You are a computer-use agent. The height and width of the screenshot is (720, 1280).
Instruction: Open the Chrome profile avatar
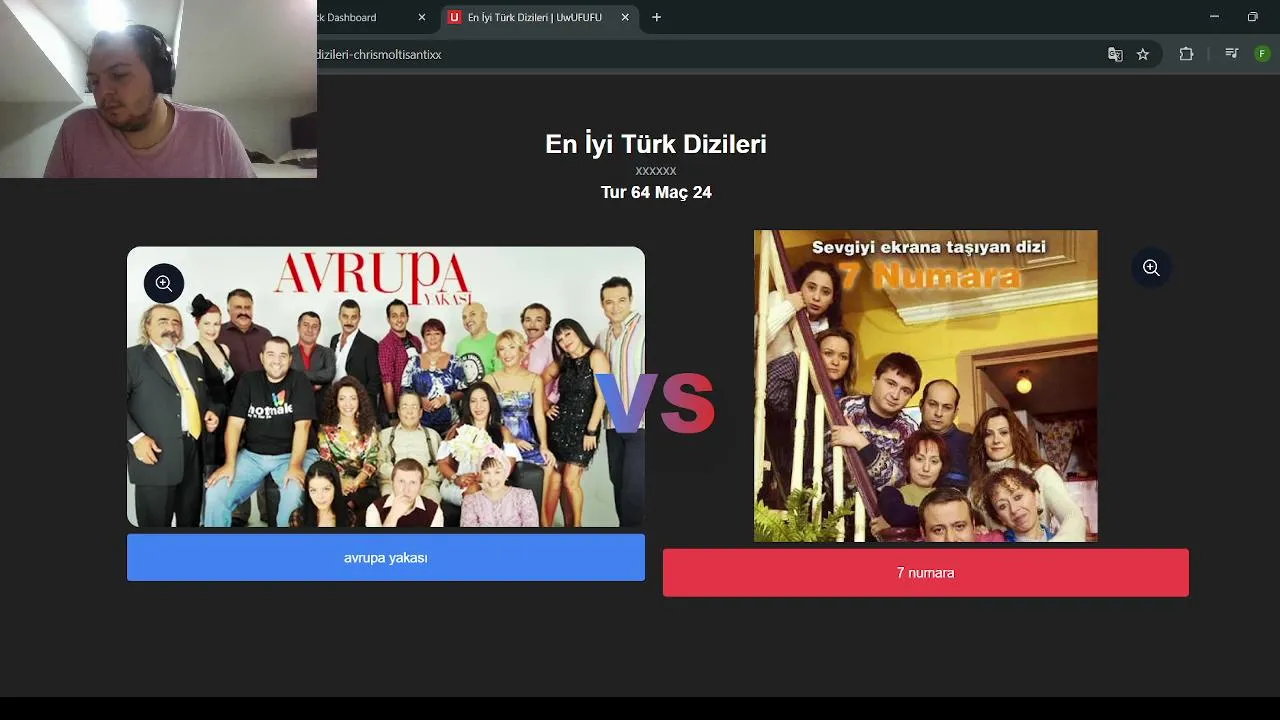[x=1262, y=54]
